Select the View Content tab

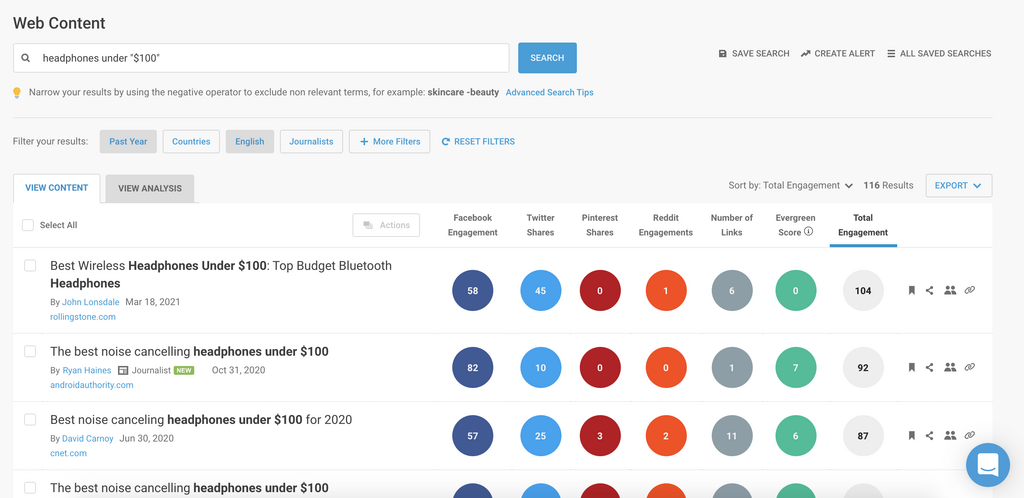[x=57, y=188]
